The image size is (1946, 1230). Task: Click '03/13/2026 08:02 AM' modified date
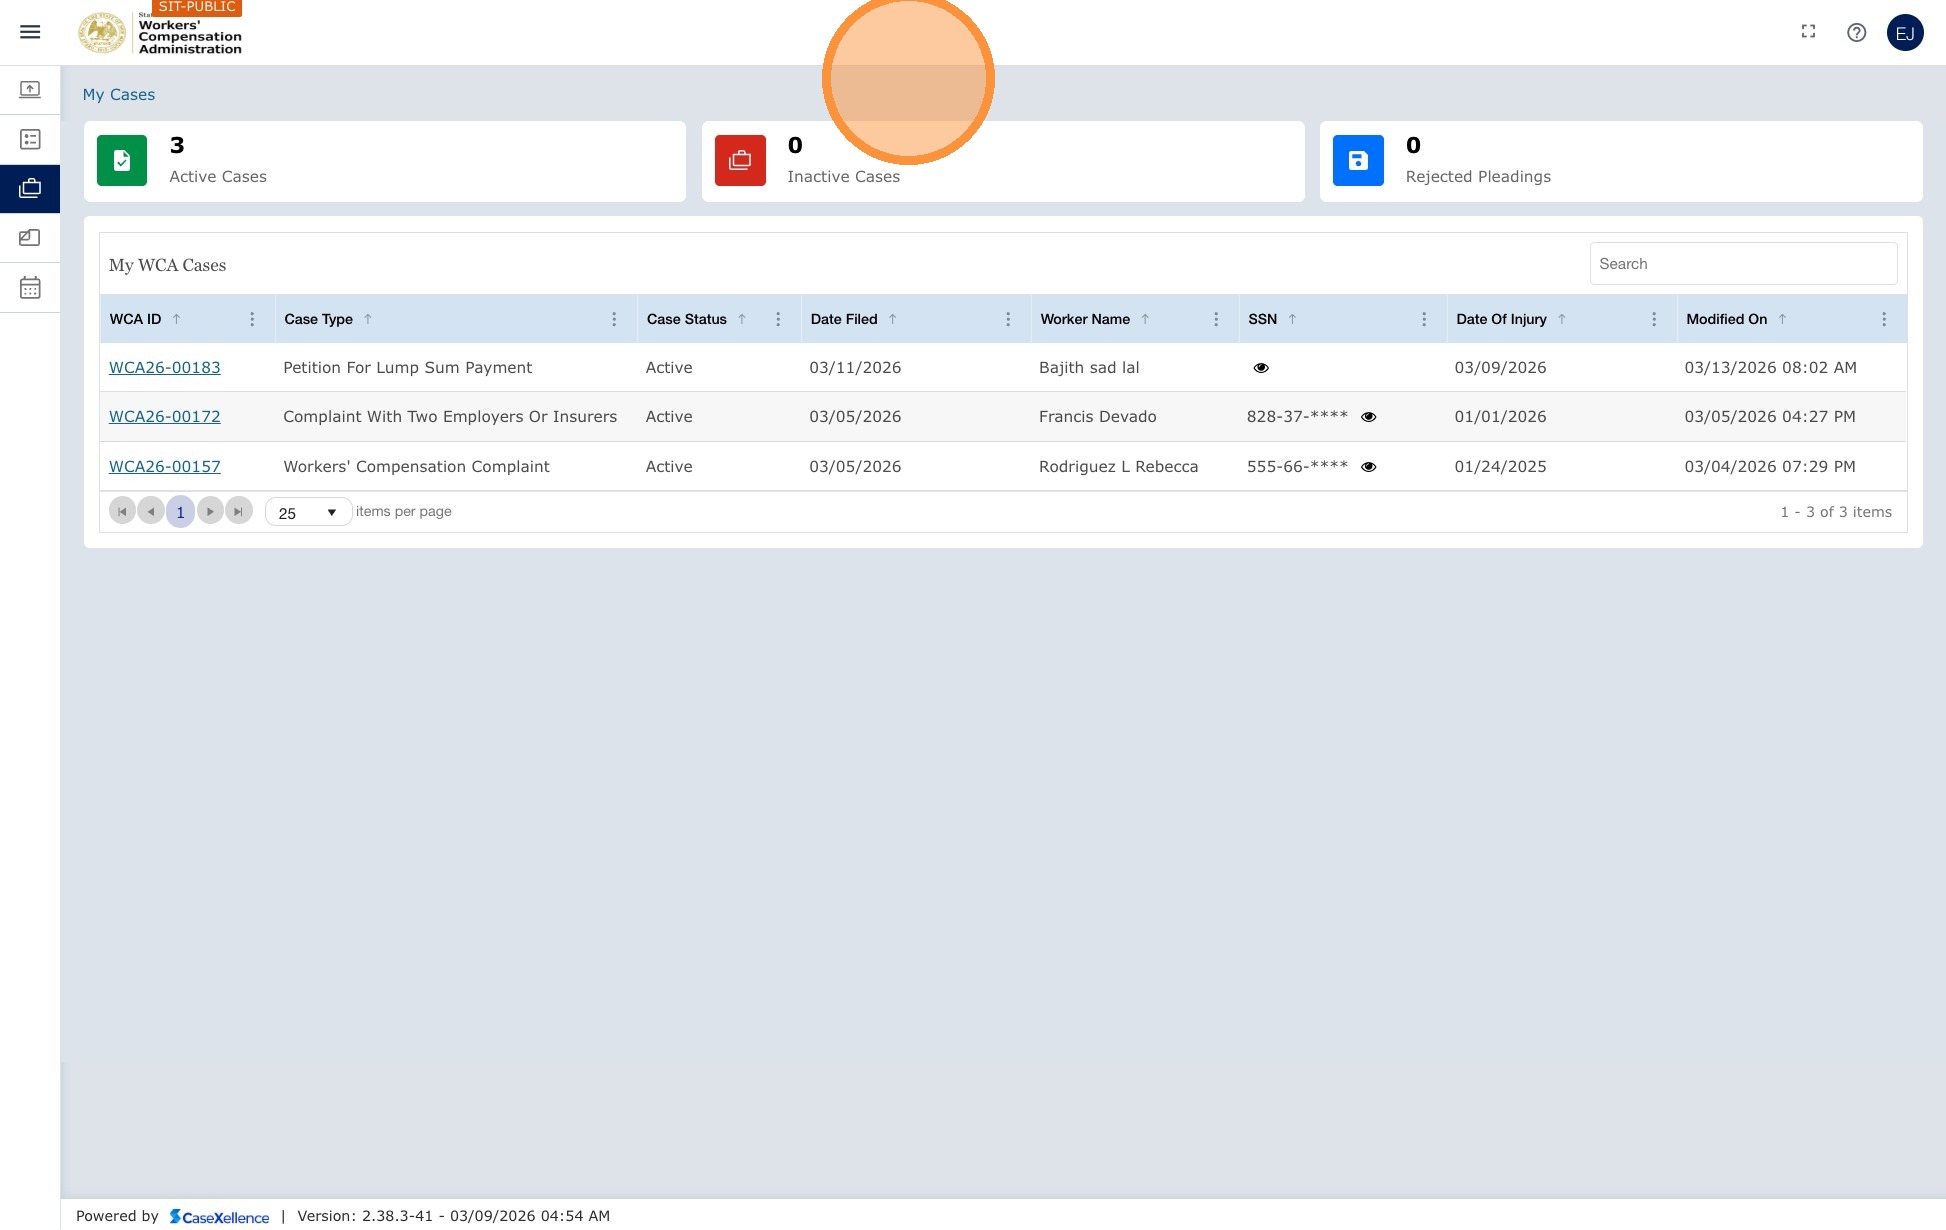tap(1770, 368)
